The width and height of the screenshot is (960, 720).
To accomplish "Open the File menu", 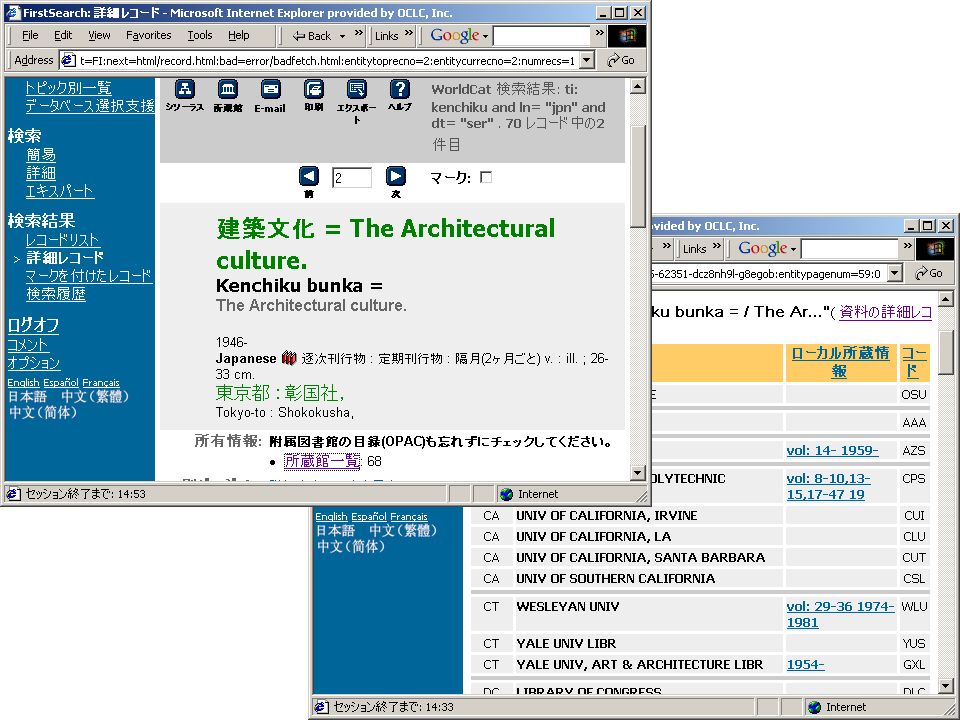I will pos(30,36).
